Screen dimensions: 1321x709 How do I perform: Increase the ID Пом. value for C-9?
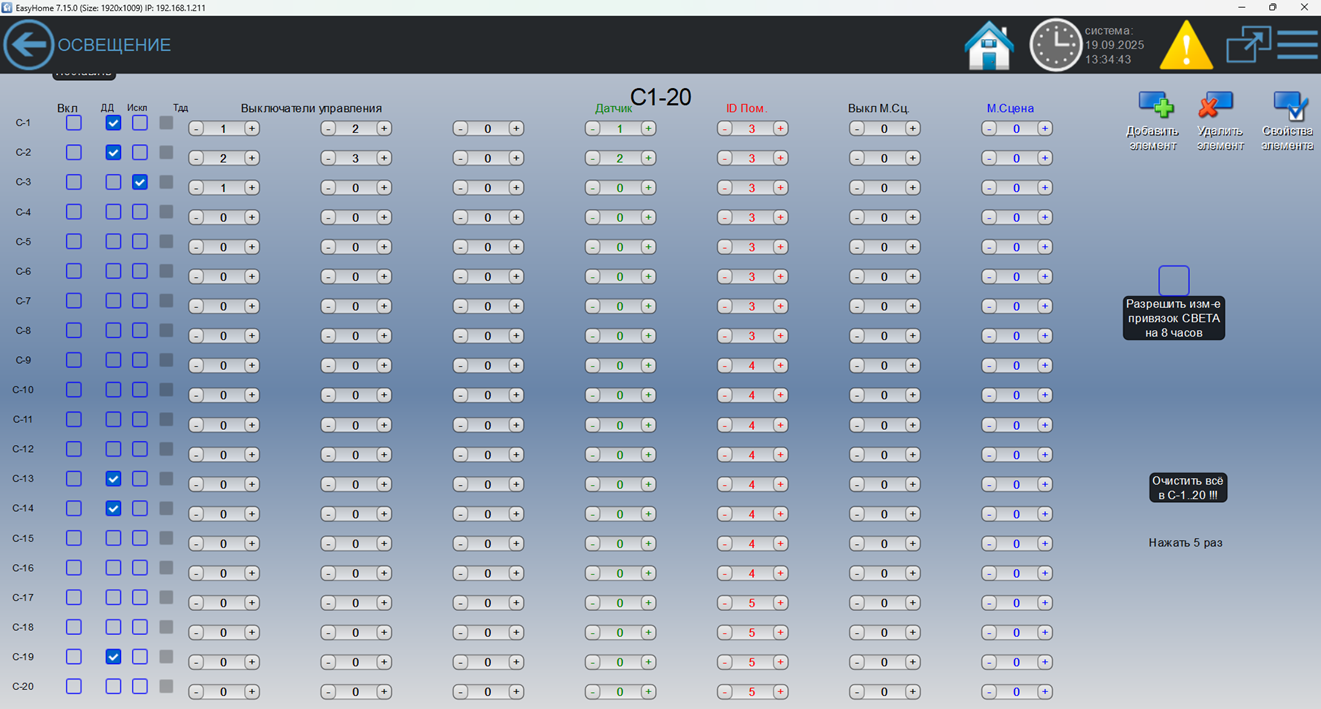[x=780, y=366]
